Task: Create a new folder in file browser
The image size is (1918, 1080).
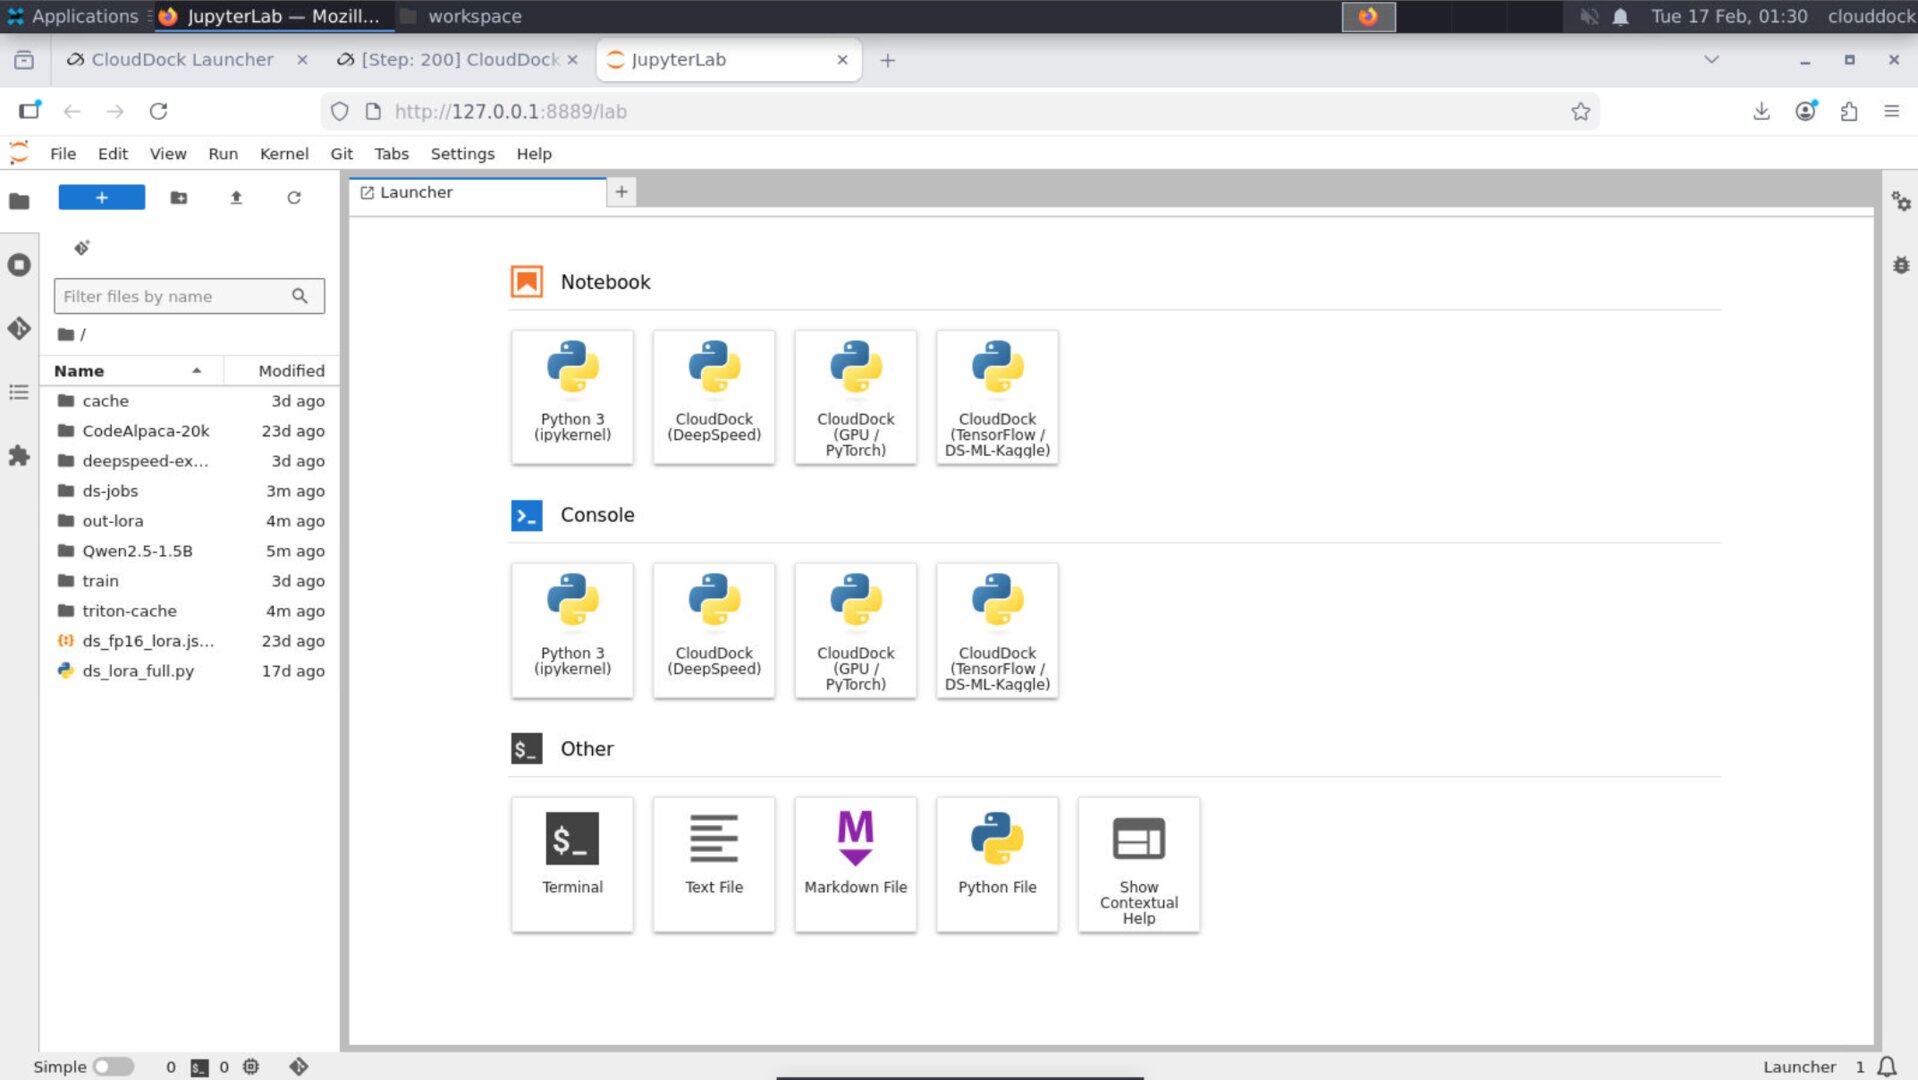Action: [179, 198]
